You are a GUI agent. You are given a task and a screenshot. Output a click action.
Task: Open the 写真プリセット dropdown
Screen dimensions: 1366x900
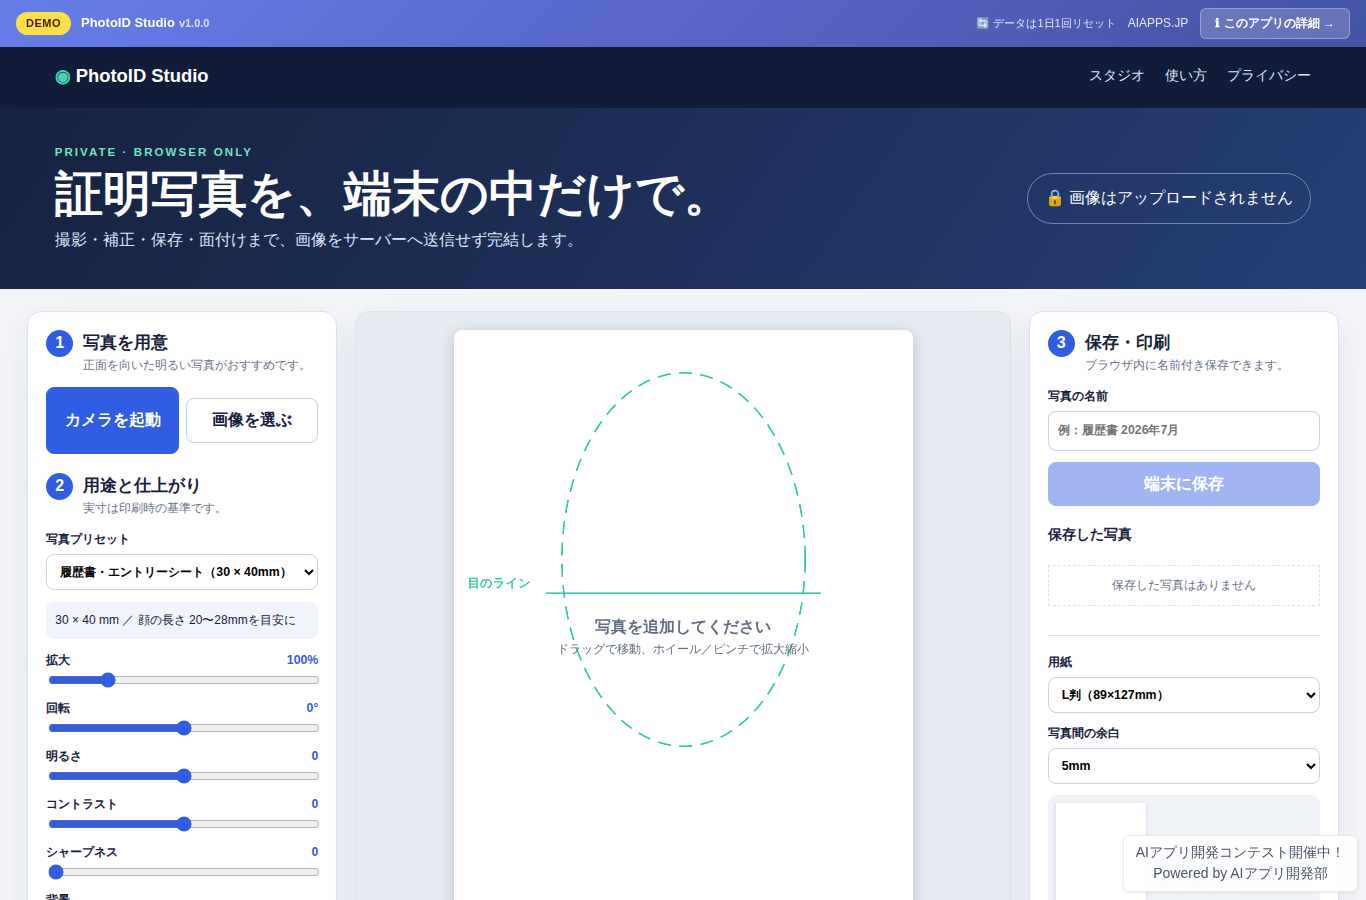(x=182, y=572)
